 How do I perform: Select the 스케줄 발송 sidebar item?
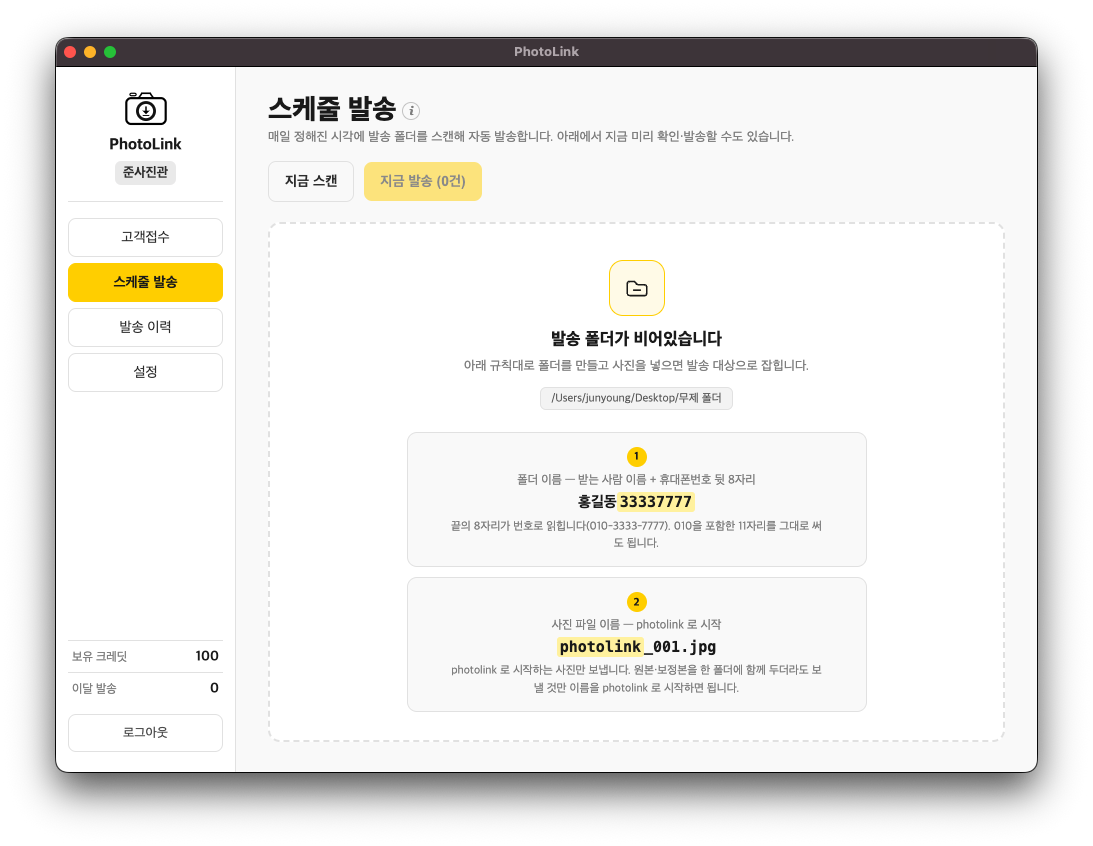tap(145, 282)
